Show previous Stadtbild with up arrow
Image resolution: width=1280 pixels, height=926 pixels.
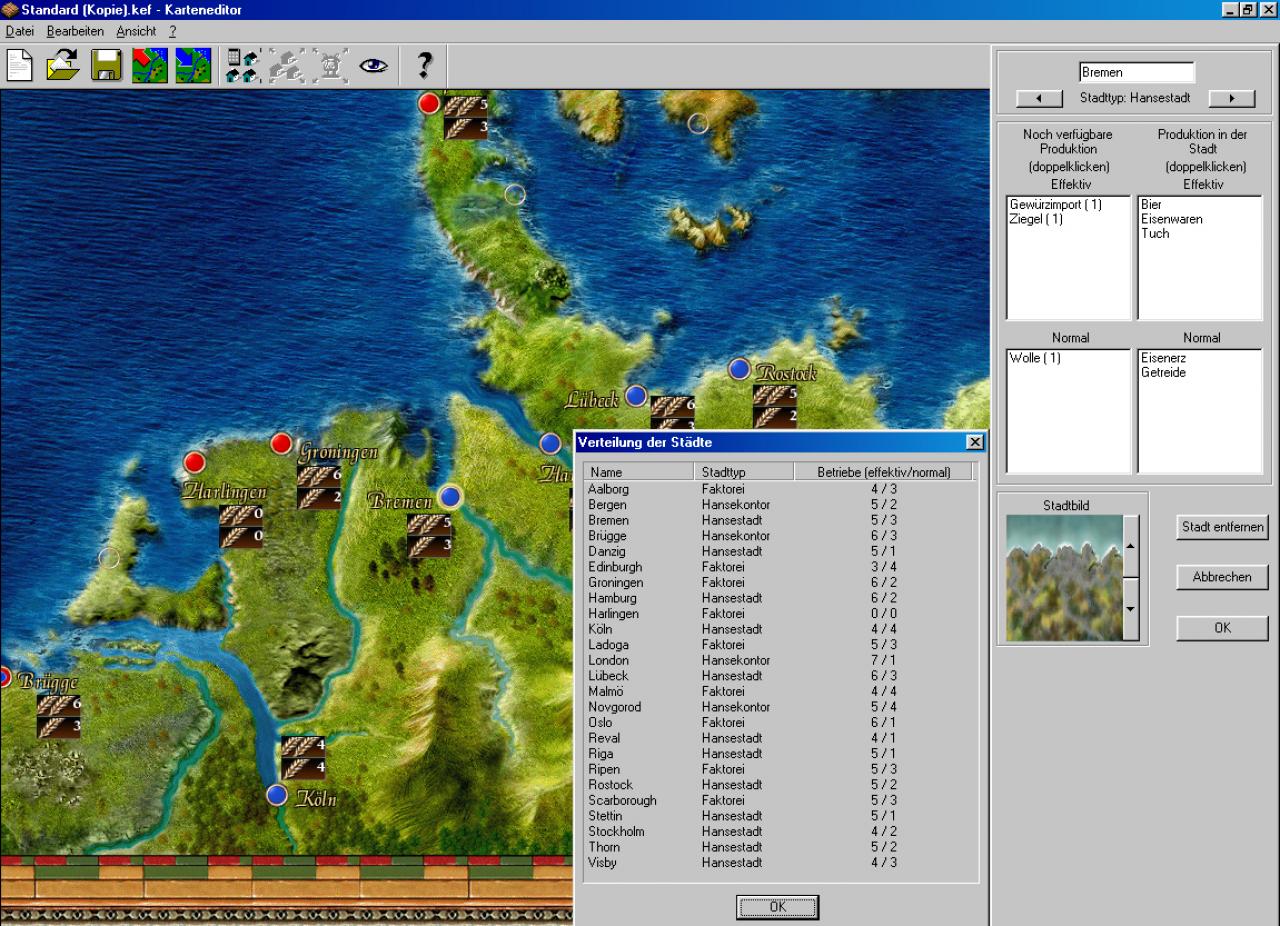coord(1132,546)
